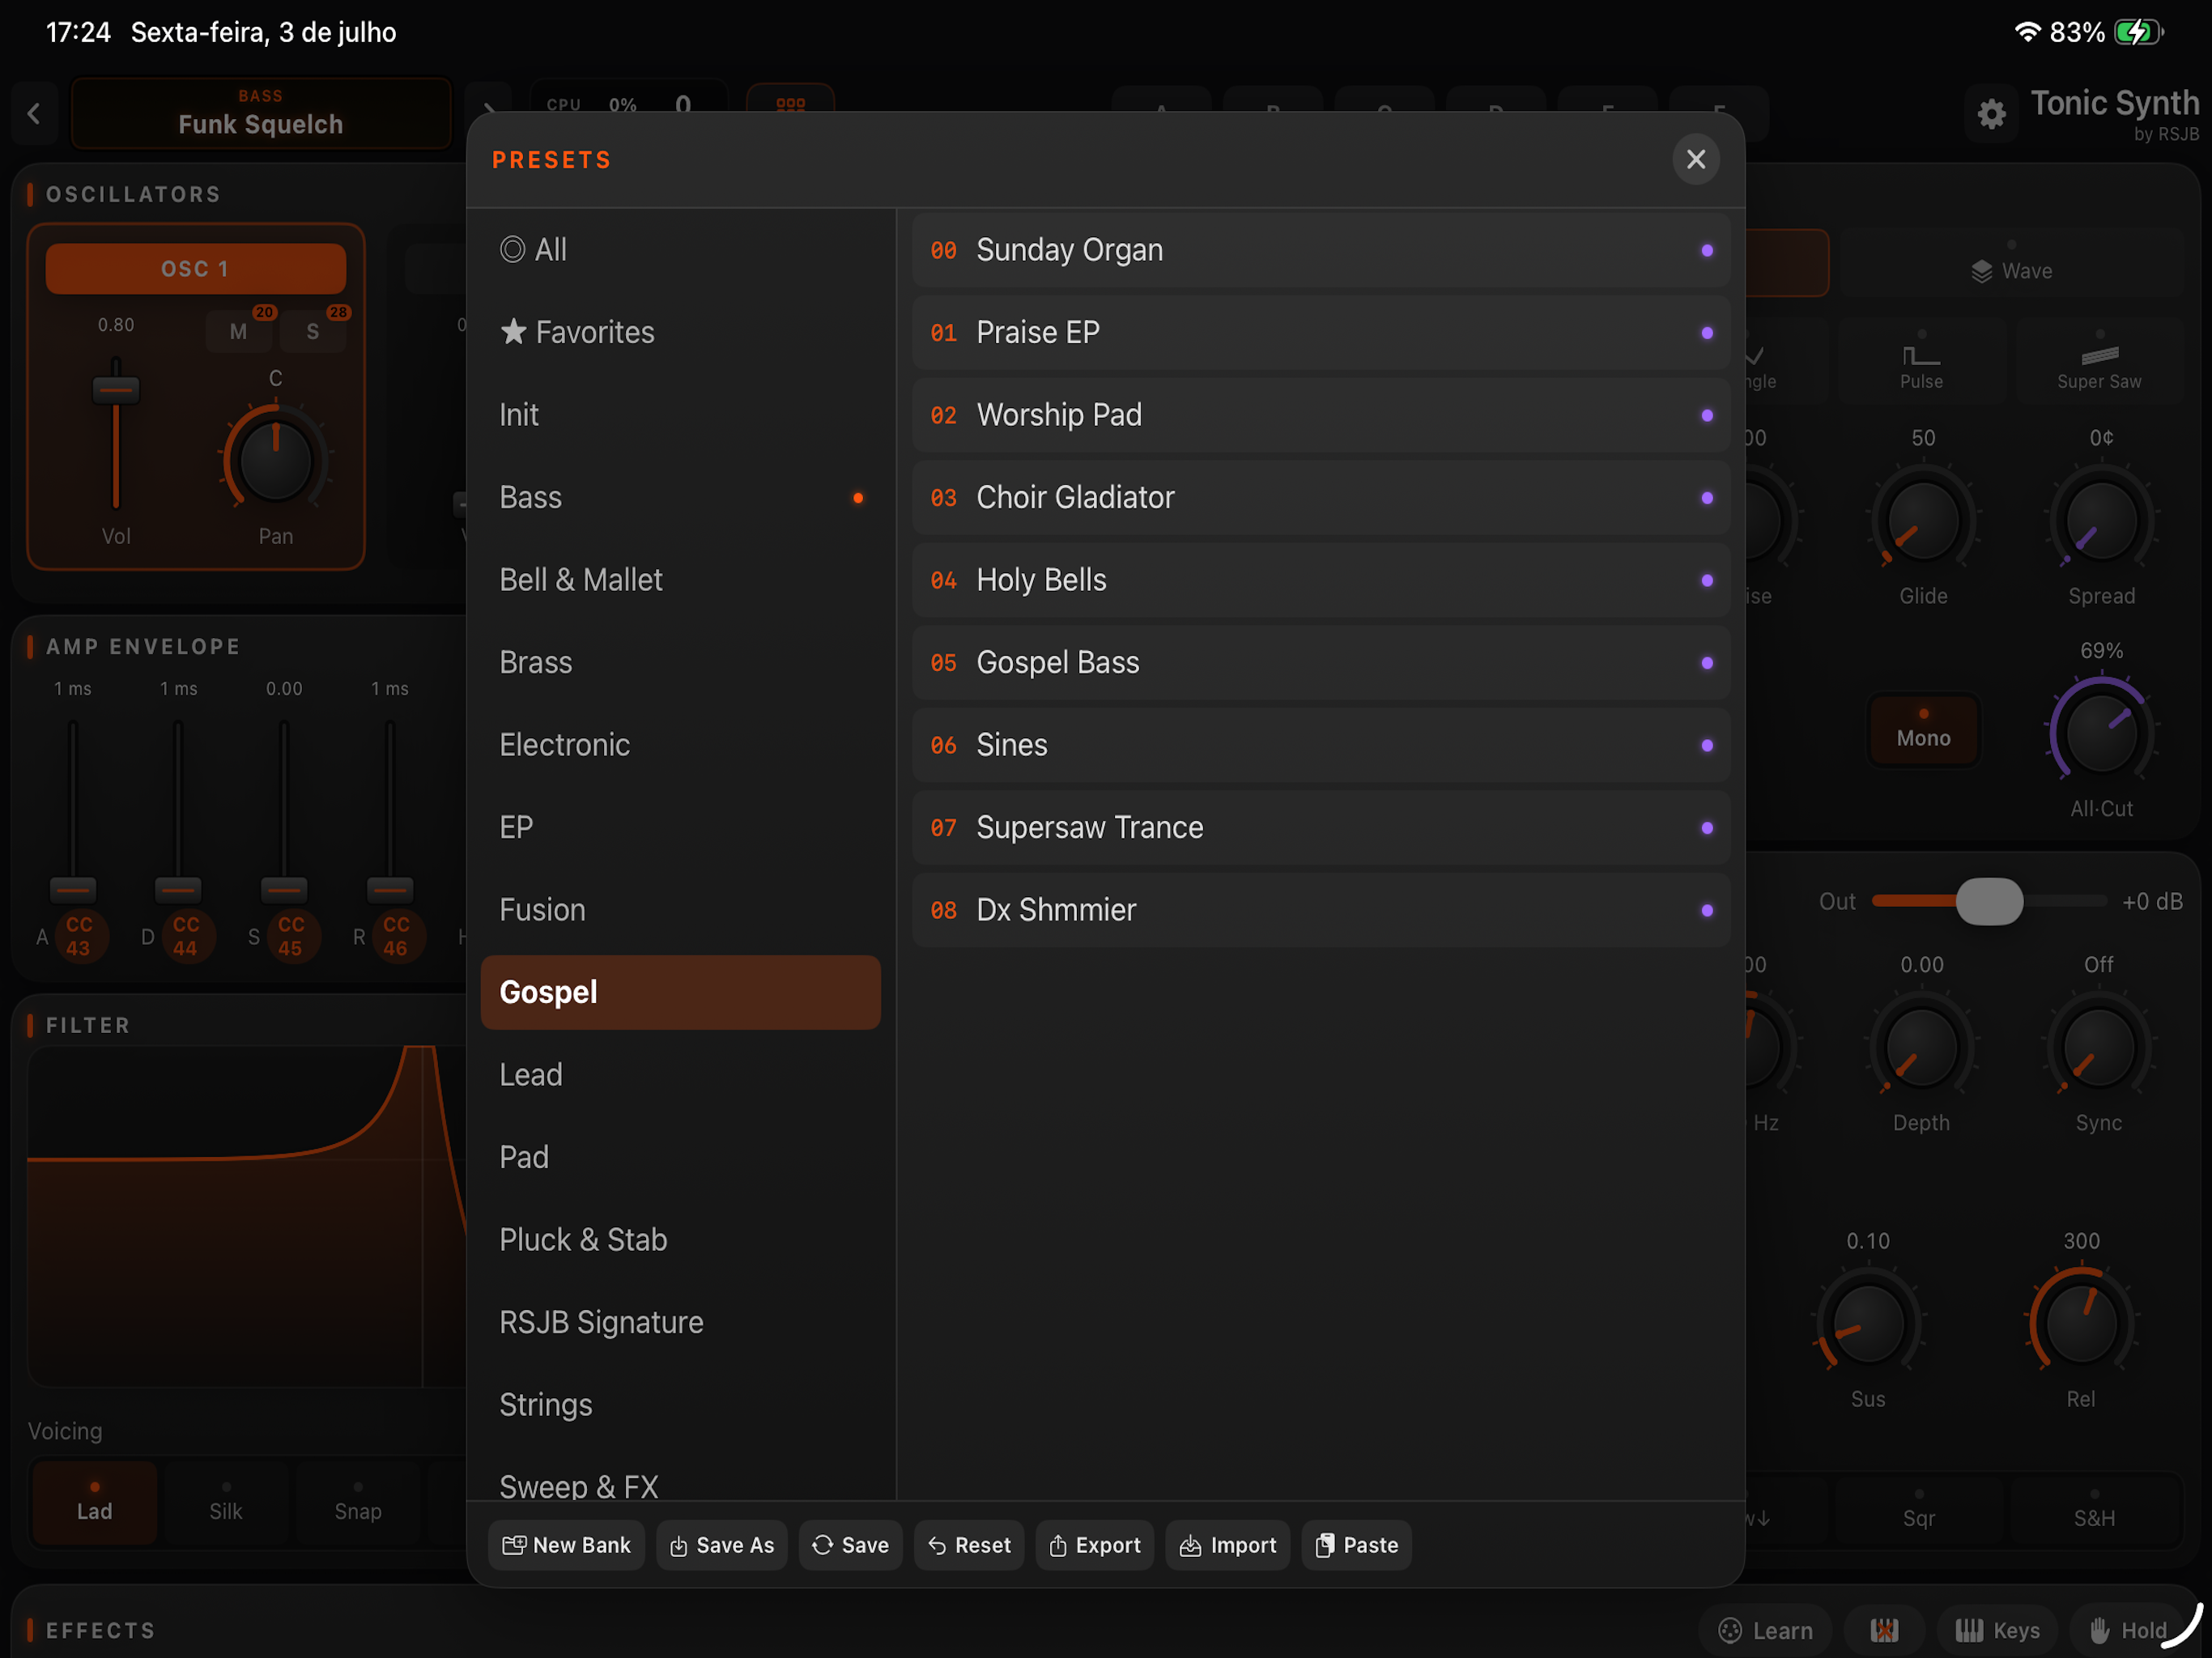Open the Lead category
Screen dimensions: 2212x1658
click(680, 1075)
